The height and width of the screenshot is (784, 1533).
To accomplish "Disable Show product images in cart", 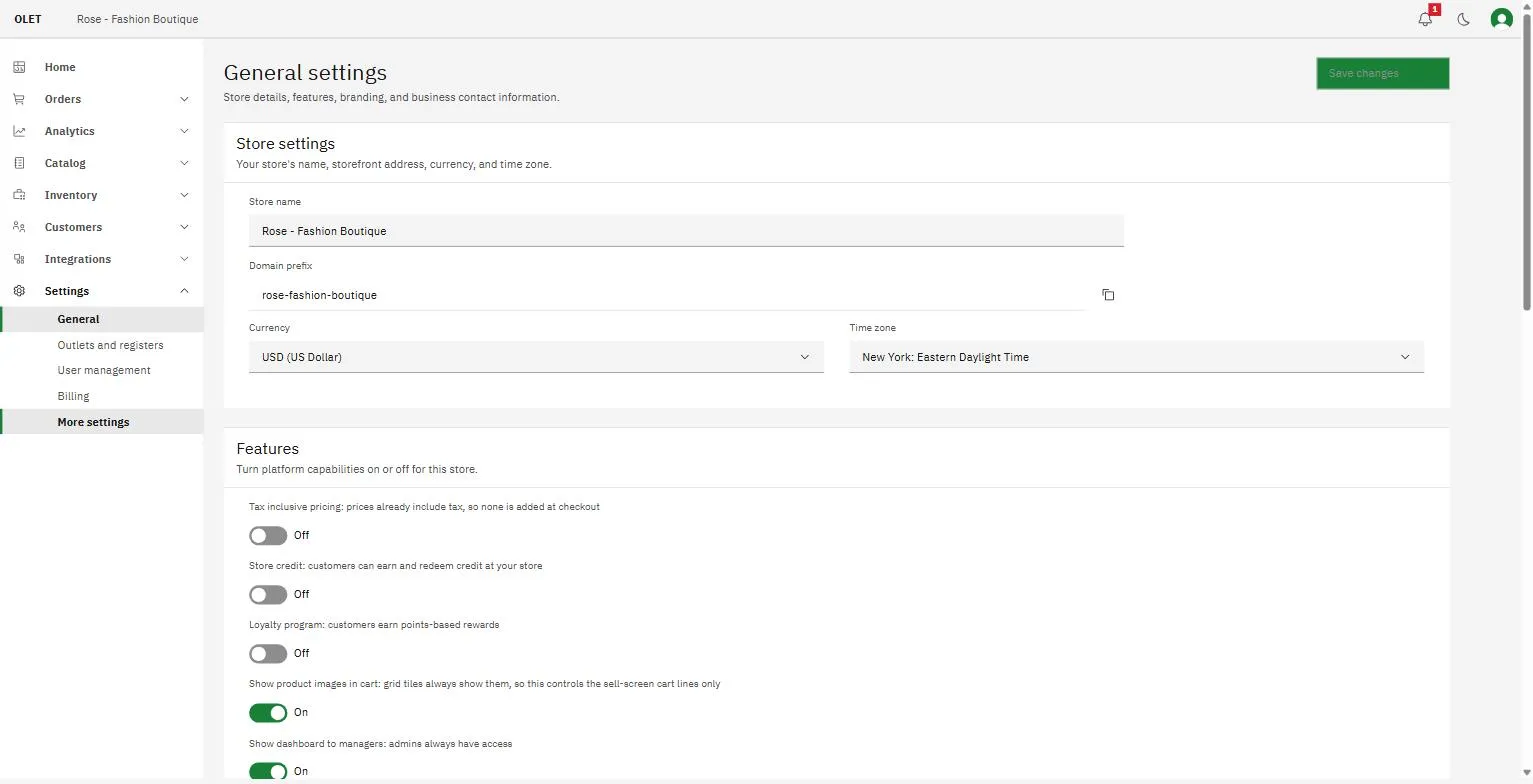I will click(x=268, y=713).
